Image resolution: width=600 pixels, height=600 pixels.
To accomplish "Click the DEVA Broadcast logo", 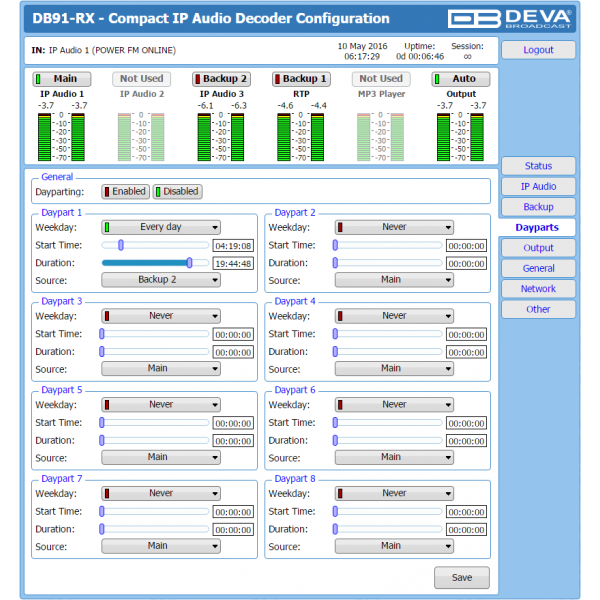I will point(510,19).
